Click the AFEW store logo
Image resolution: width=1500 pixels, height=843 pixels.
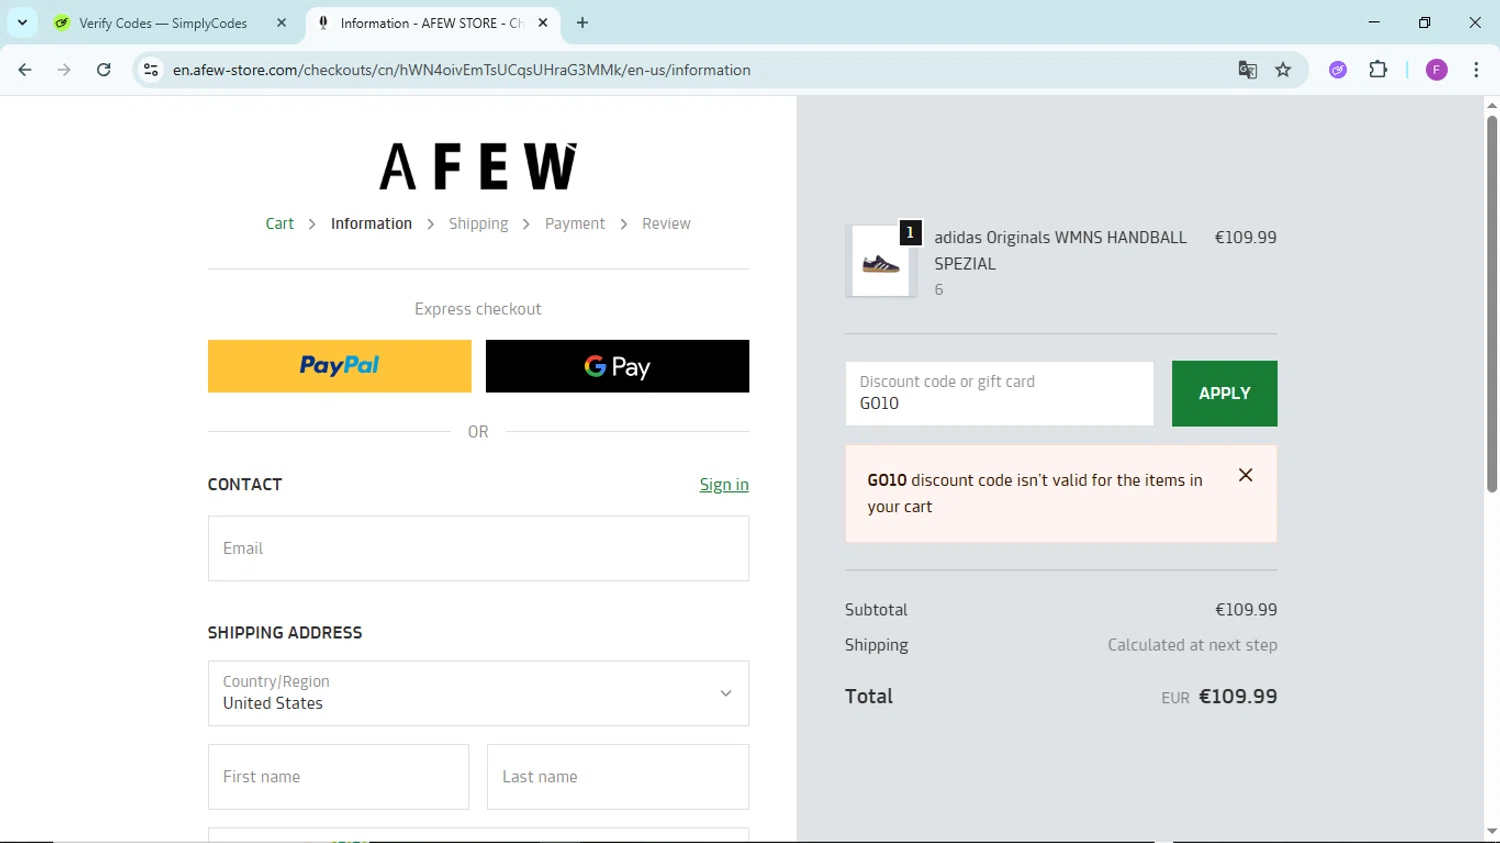(478, 166)
